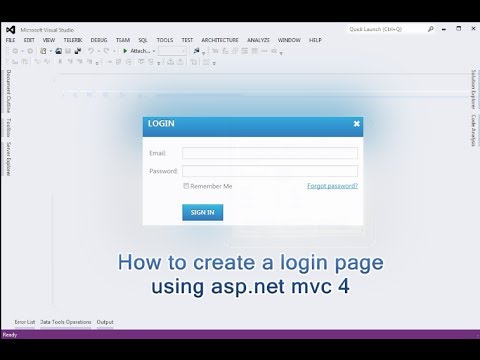
Task: Open the ANALYZE menu
Action: click(x=258, y=40)
